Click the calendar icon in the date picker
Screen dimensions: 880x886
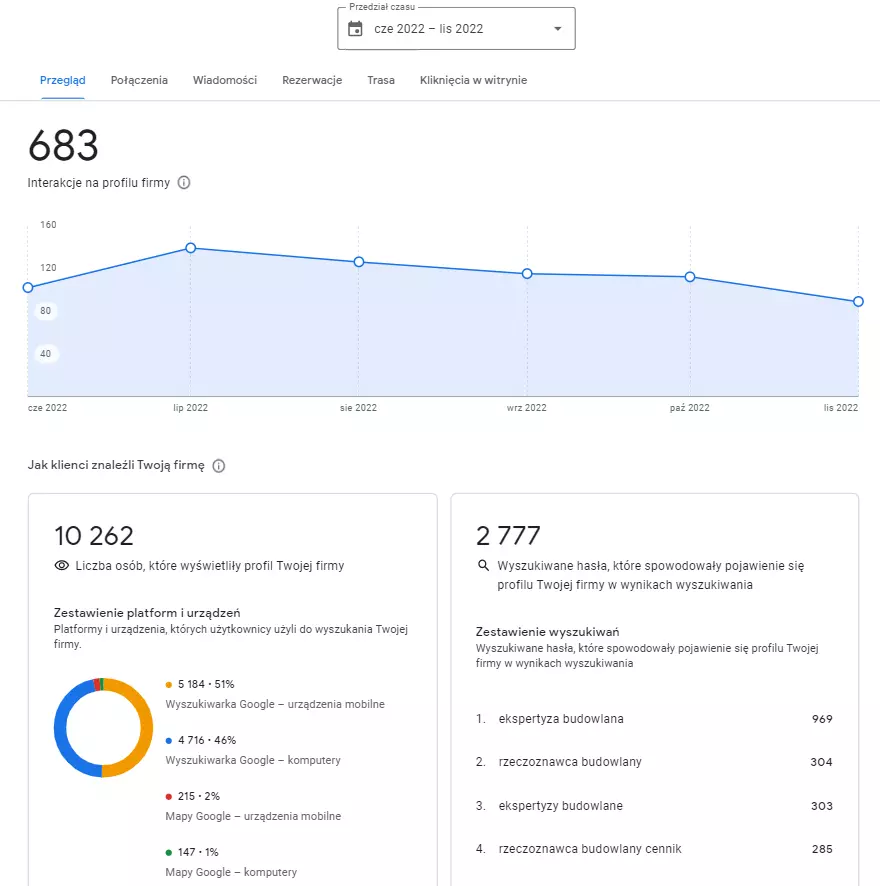[x=354, y=28]
